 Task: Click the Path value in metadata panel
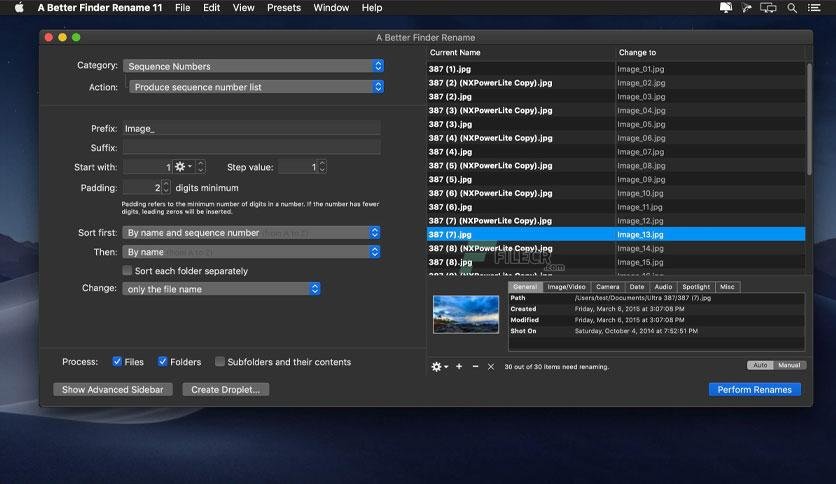[x=642, y=298]
